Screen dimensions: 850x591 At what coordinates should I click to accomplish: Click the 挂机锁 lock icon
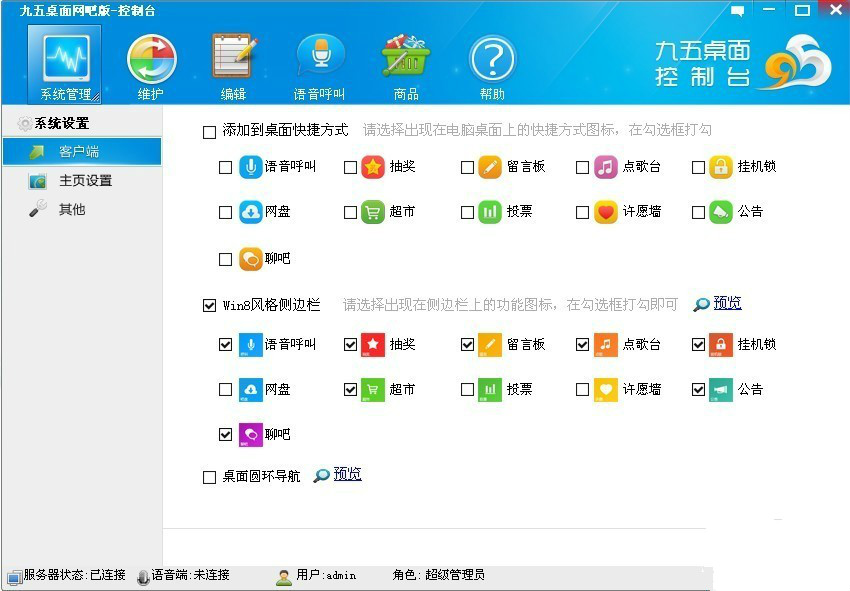(x=723, y=167)
